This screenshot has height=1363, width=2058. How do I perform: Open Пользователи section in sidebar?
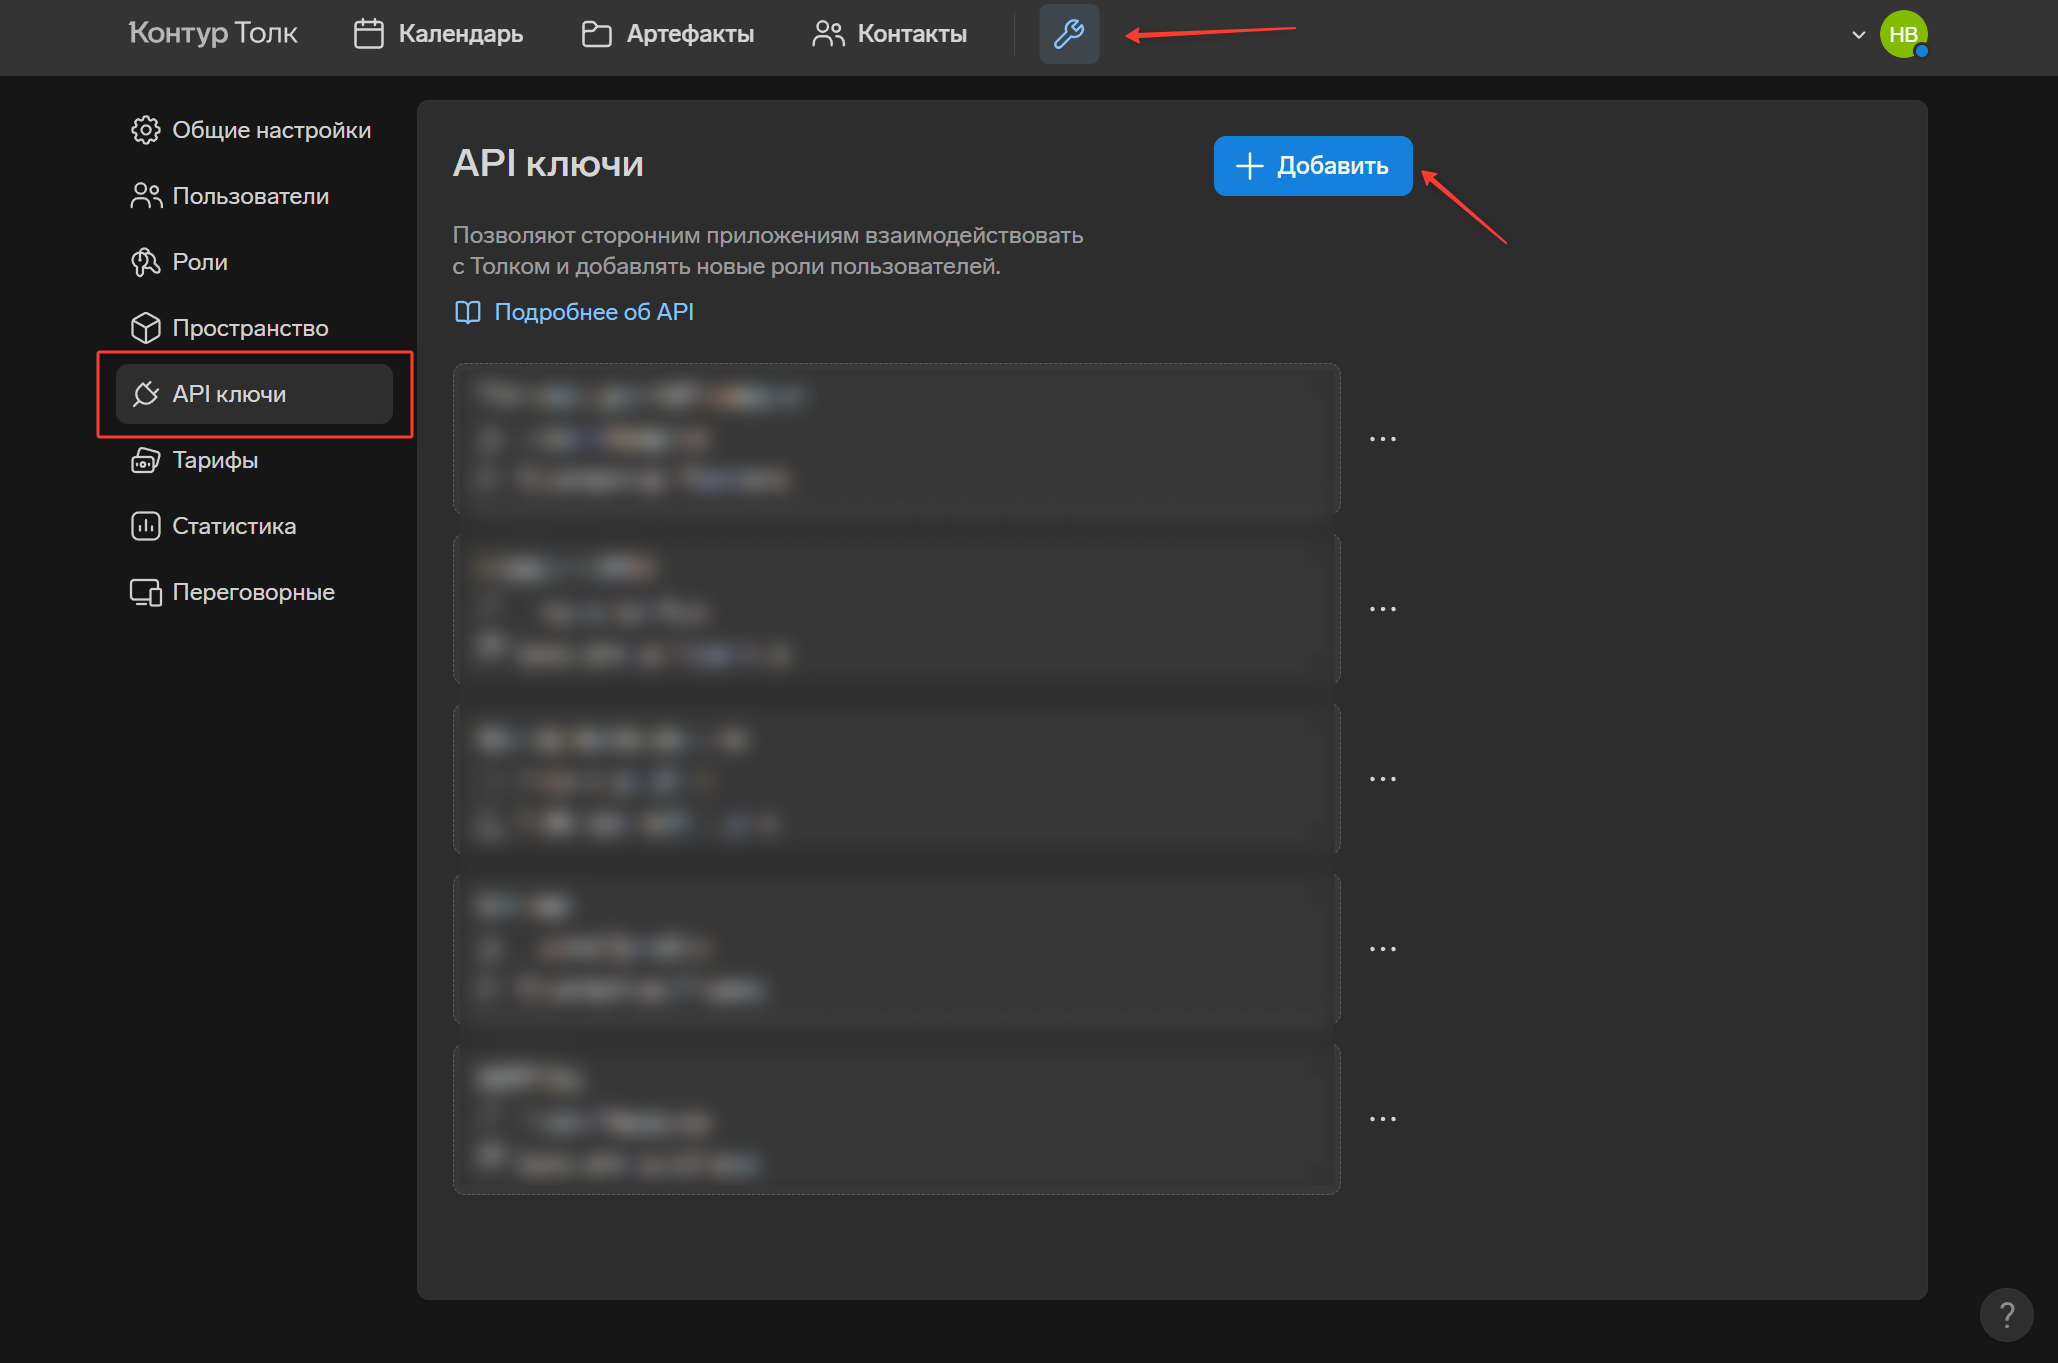254,196
